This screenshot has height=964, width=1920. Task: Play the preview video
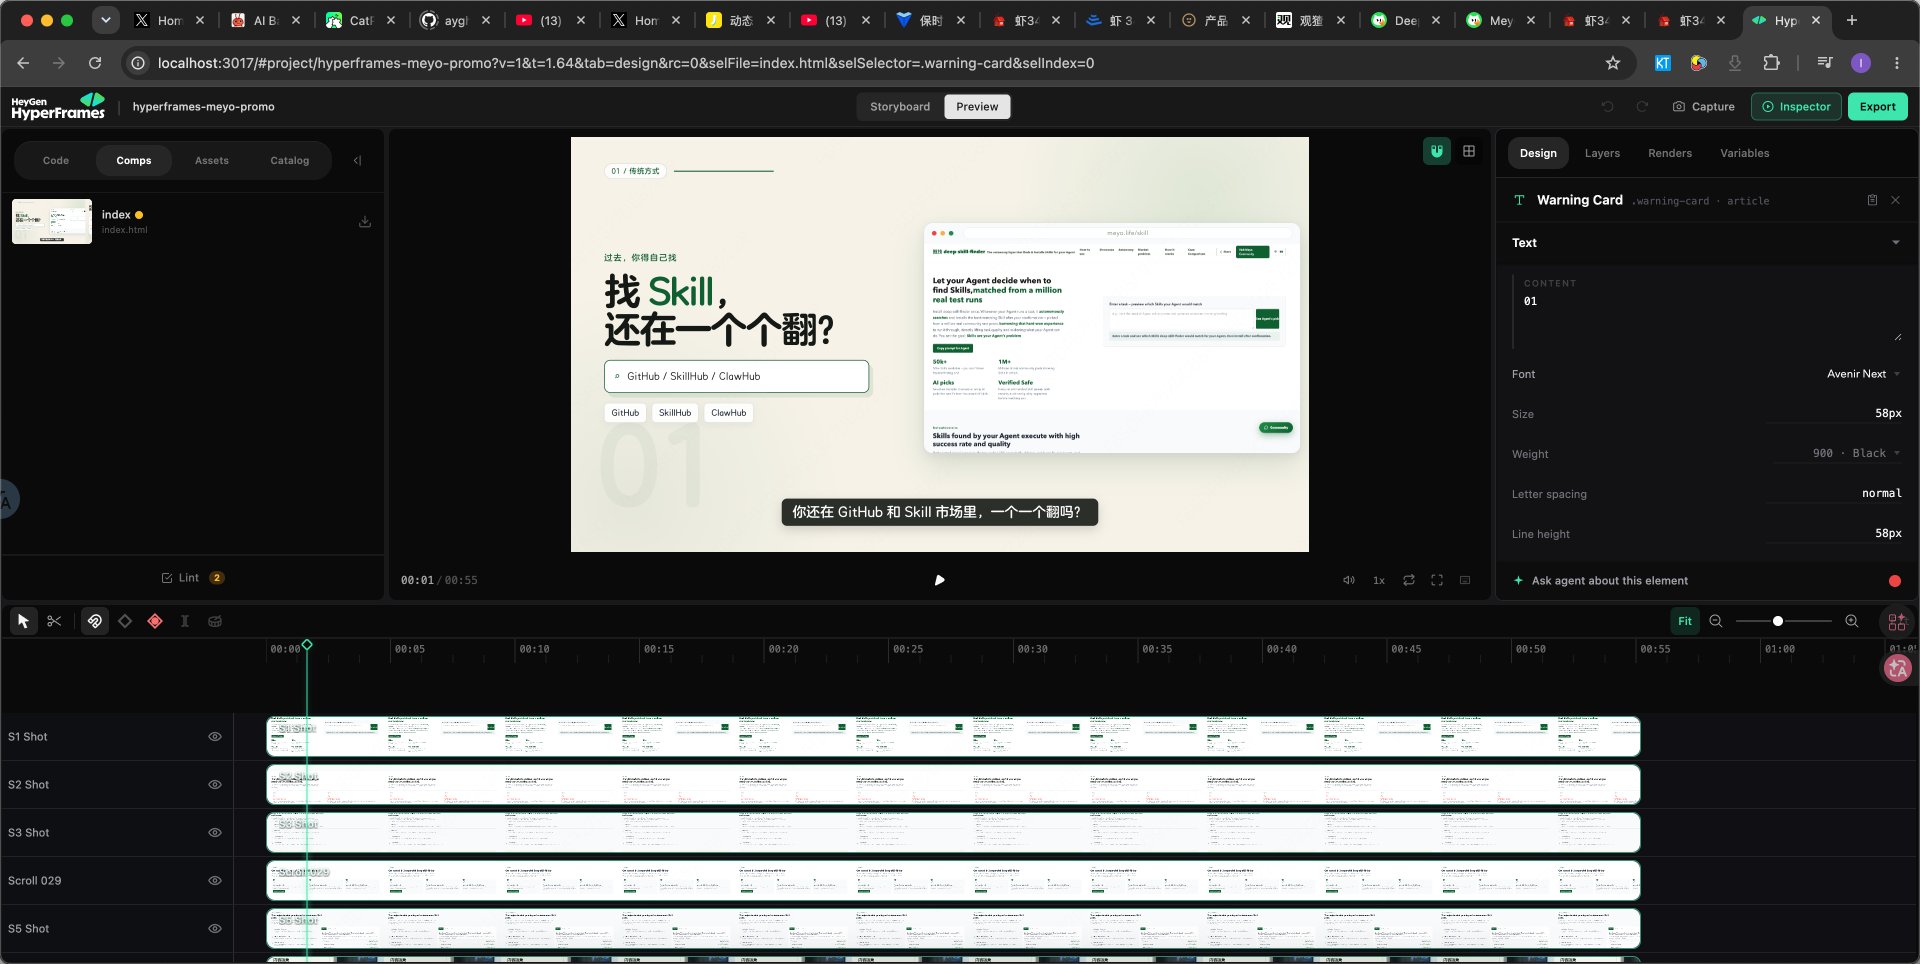click(940, 580)
